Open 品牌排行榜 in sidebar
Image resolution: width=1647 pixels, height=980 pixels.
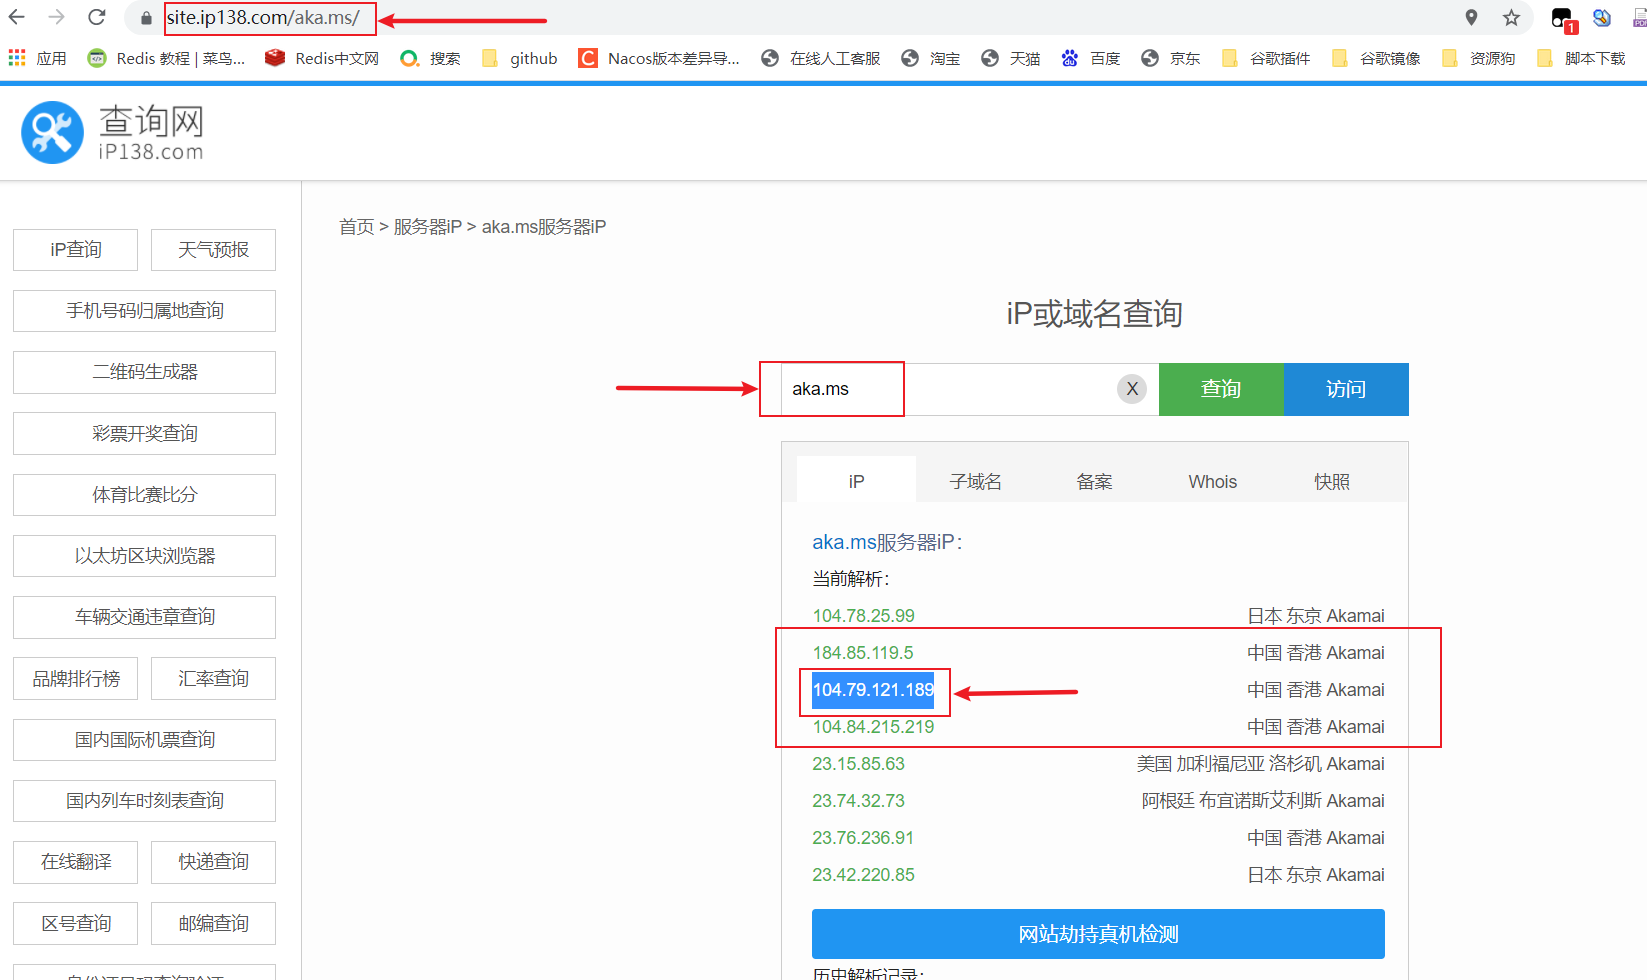point(75,678)
